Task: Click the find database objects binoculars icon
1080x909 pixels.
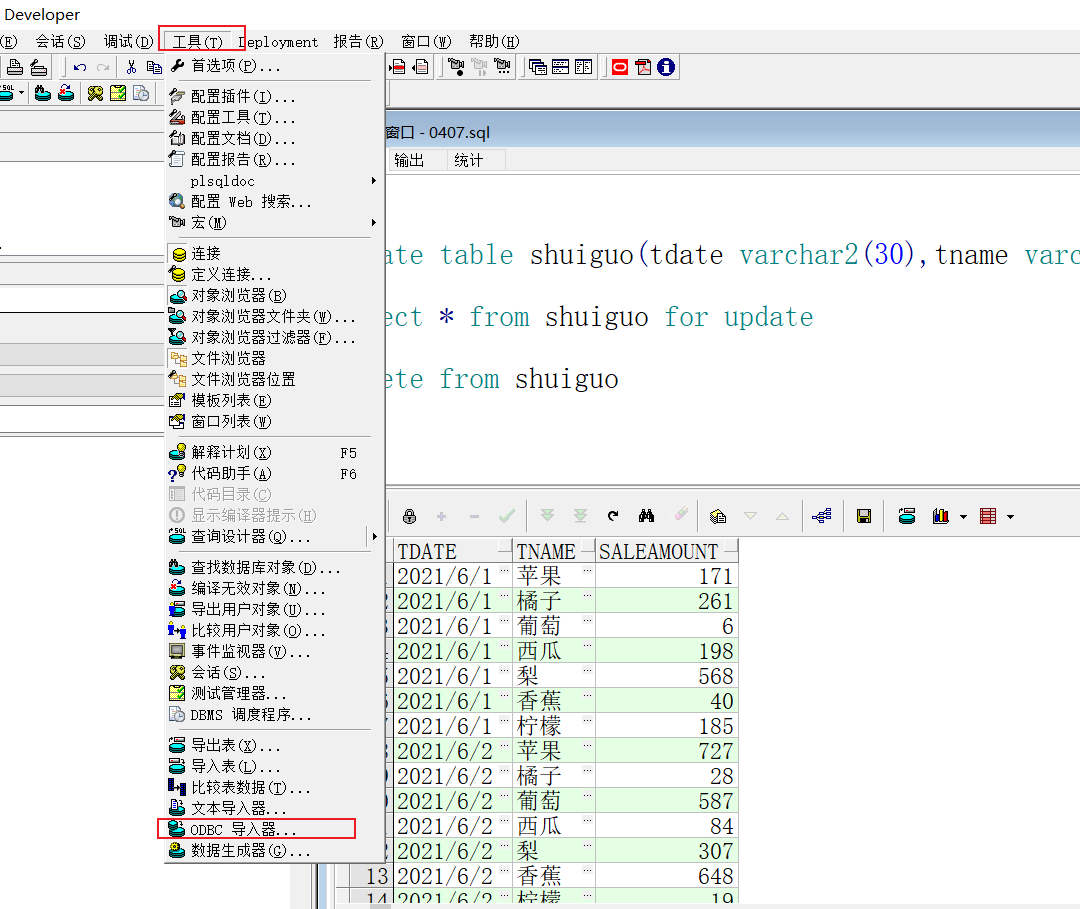Action: [x=43, y=93]
